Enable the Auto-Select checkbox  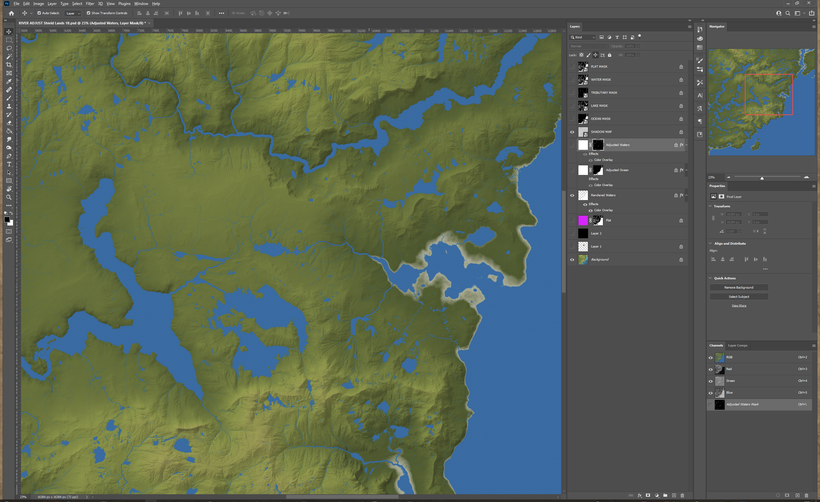[38, 13]
